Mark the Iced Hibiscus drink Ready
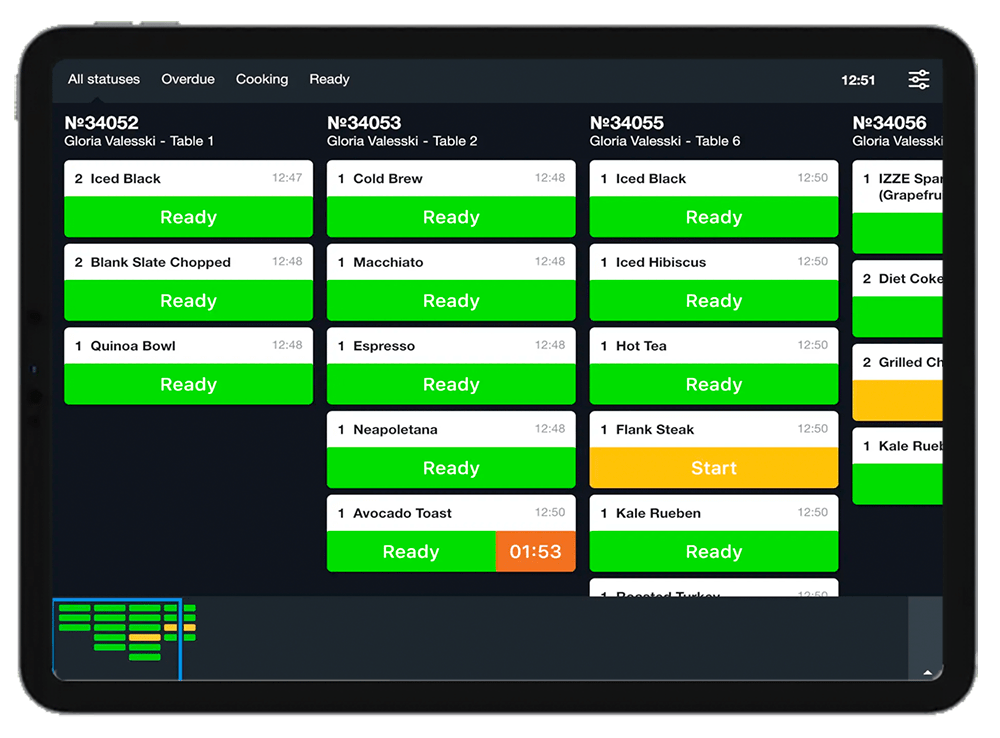The width and height of the screenshot is (1000, 738). point(713,301)
